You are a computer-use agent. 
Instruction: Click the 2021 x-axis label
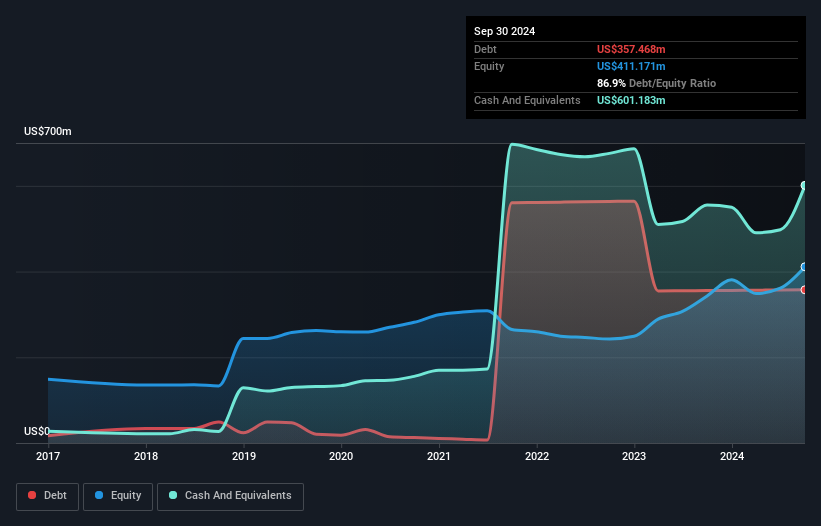tap(439, 456)
